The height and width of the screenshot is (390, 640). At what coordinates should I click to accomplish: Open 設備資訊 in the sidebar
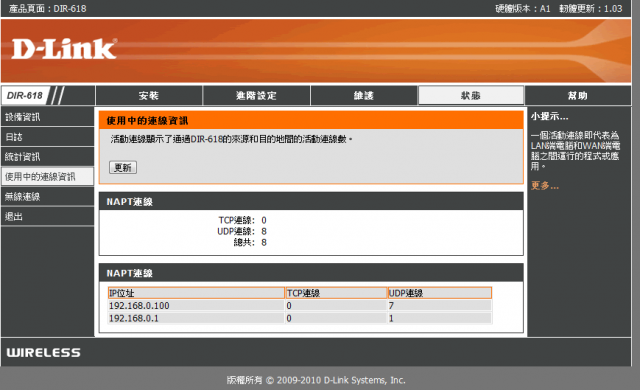(47, 117)
